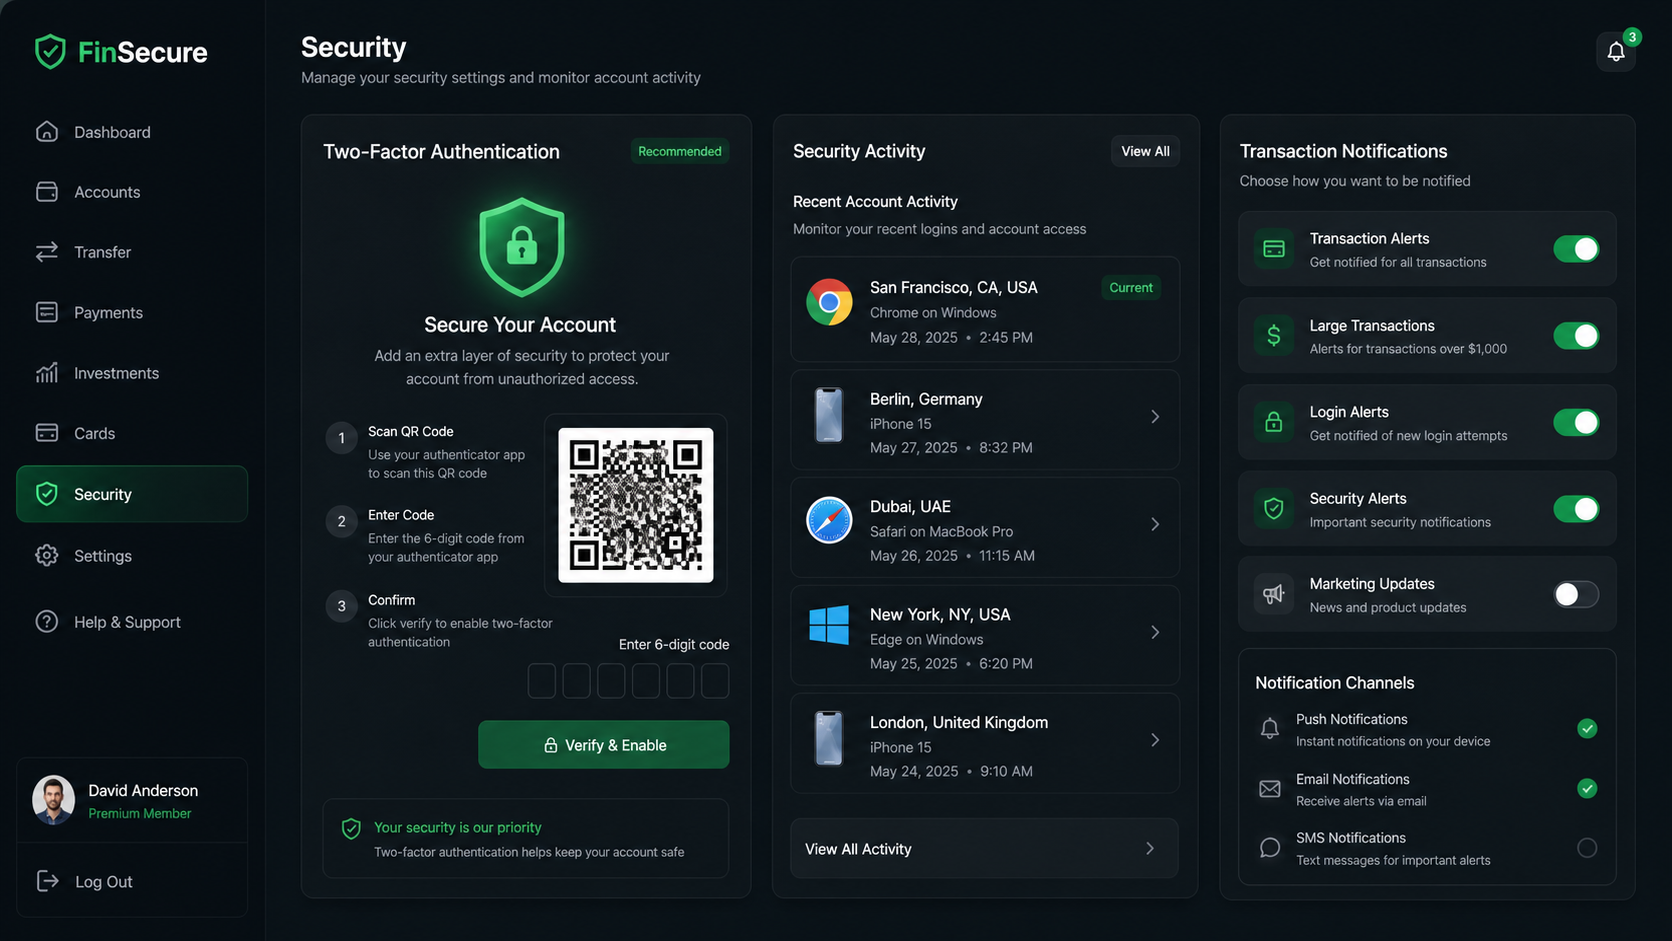Click the large shield lock icon
The width and height of the screenshot is (1672, 941).
(521, 247)
